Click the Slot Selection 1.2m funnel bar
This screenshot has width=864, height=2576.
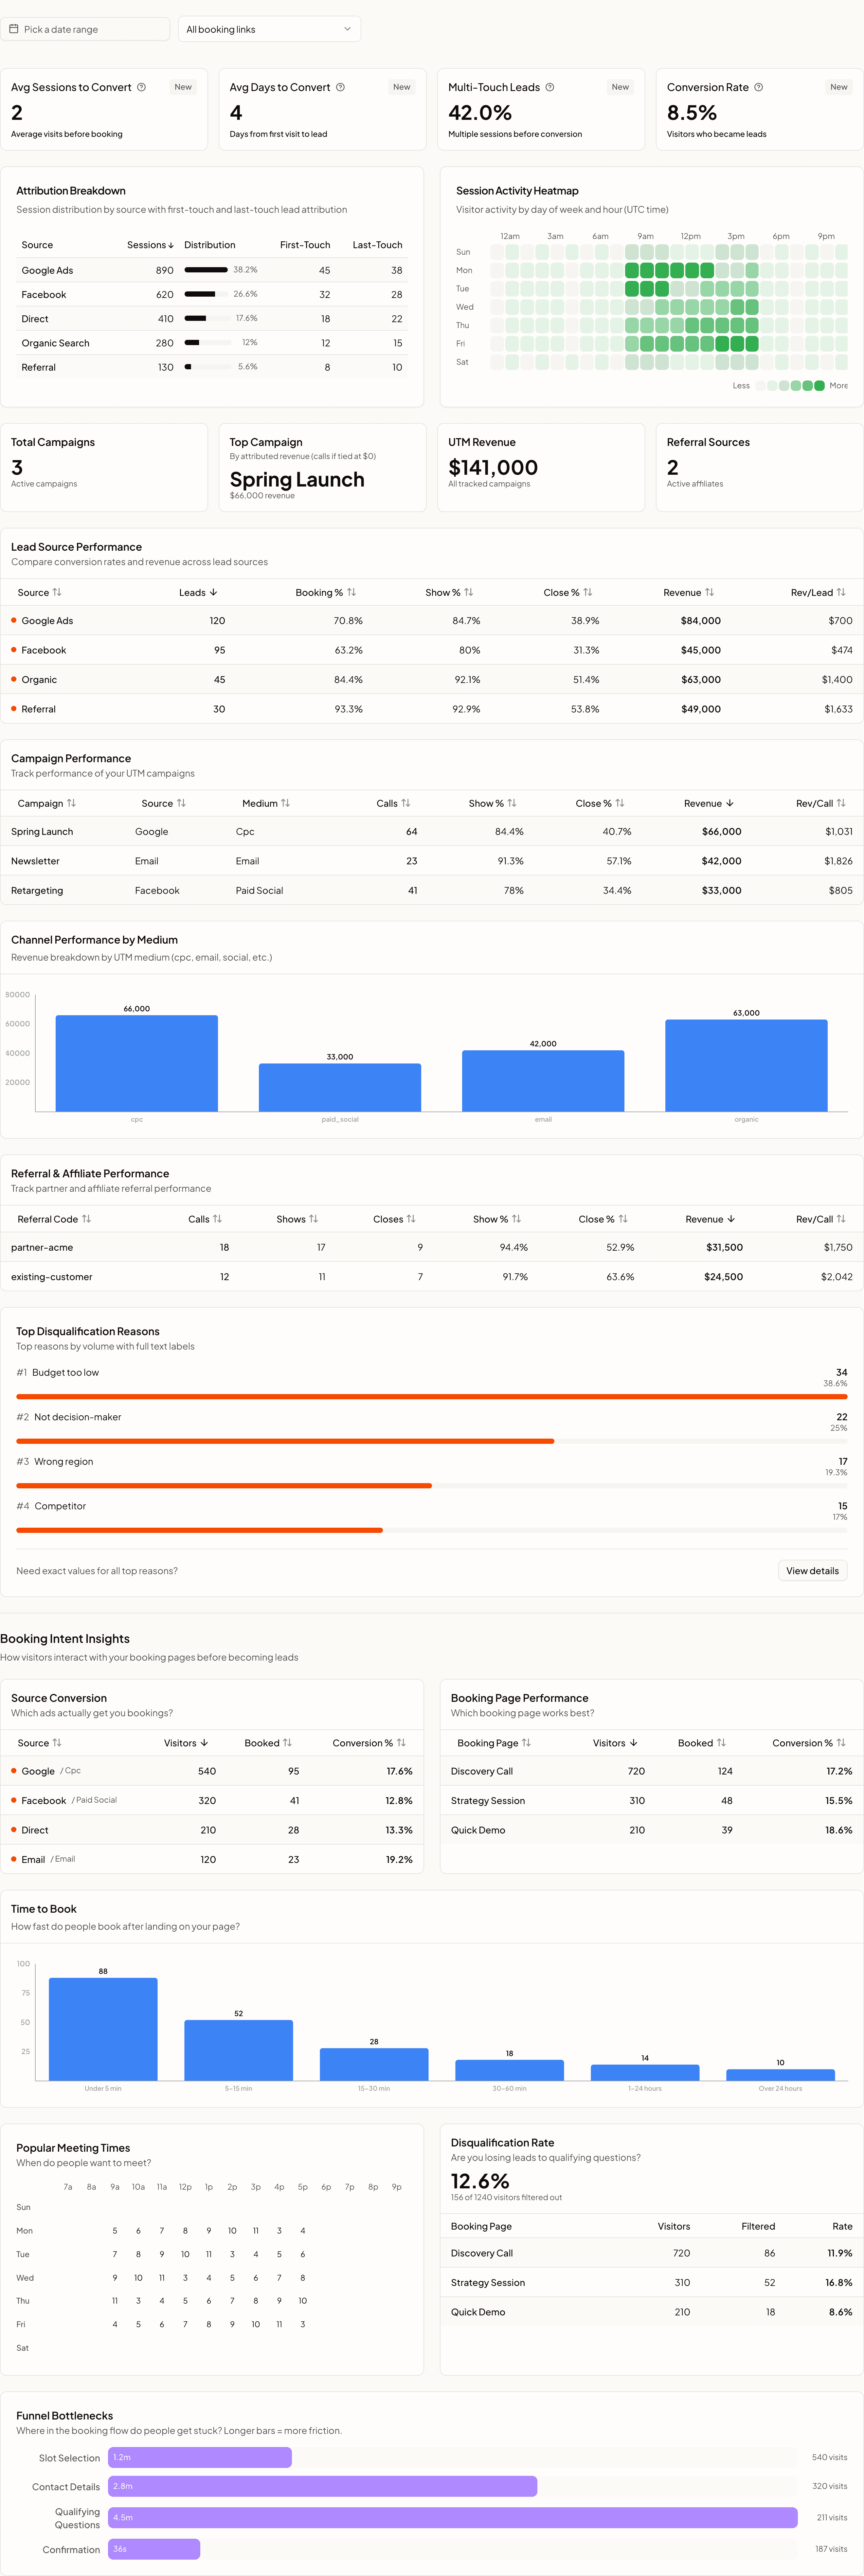(x=200, y=2457)
